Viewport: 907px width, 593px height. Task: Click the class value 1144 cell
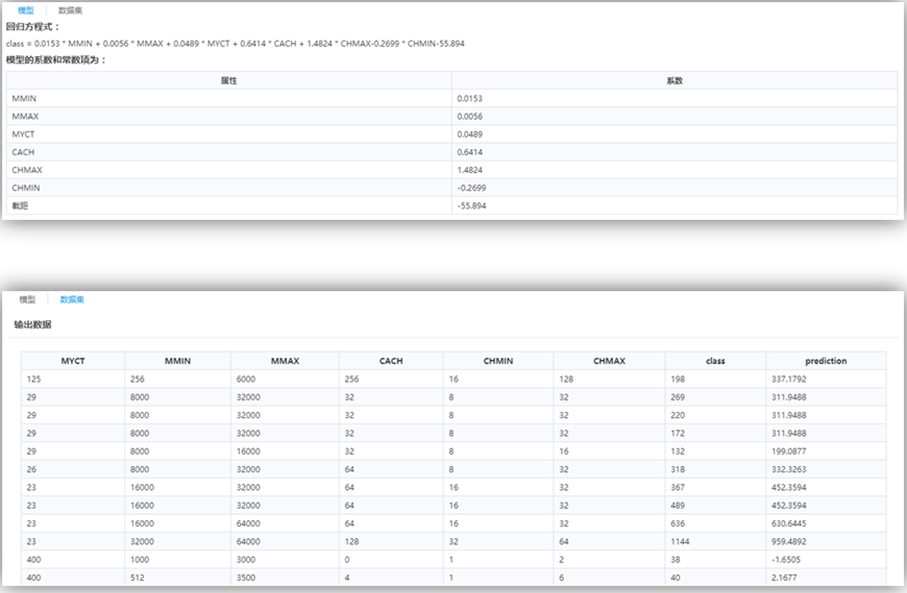point(682,541)
